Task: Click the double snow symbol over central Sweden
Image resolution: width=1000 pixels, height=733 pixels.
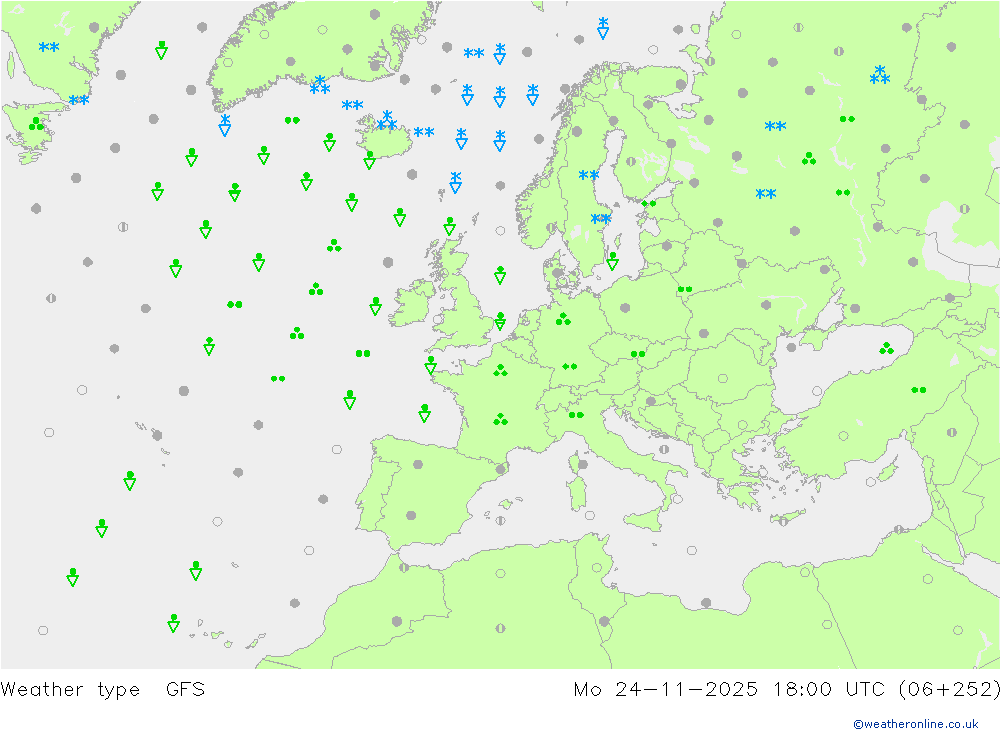Action: point(589,175)
